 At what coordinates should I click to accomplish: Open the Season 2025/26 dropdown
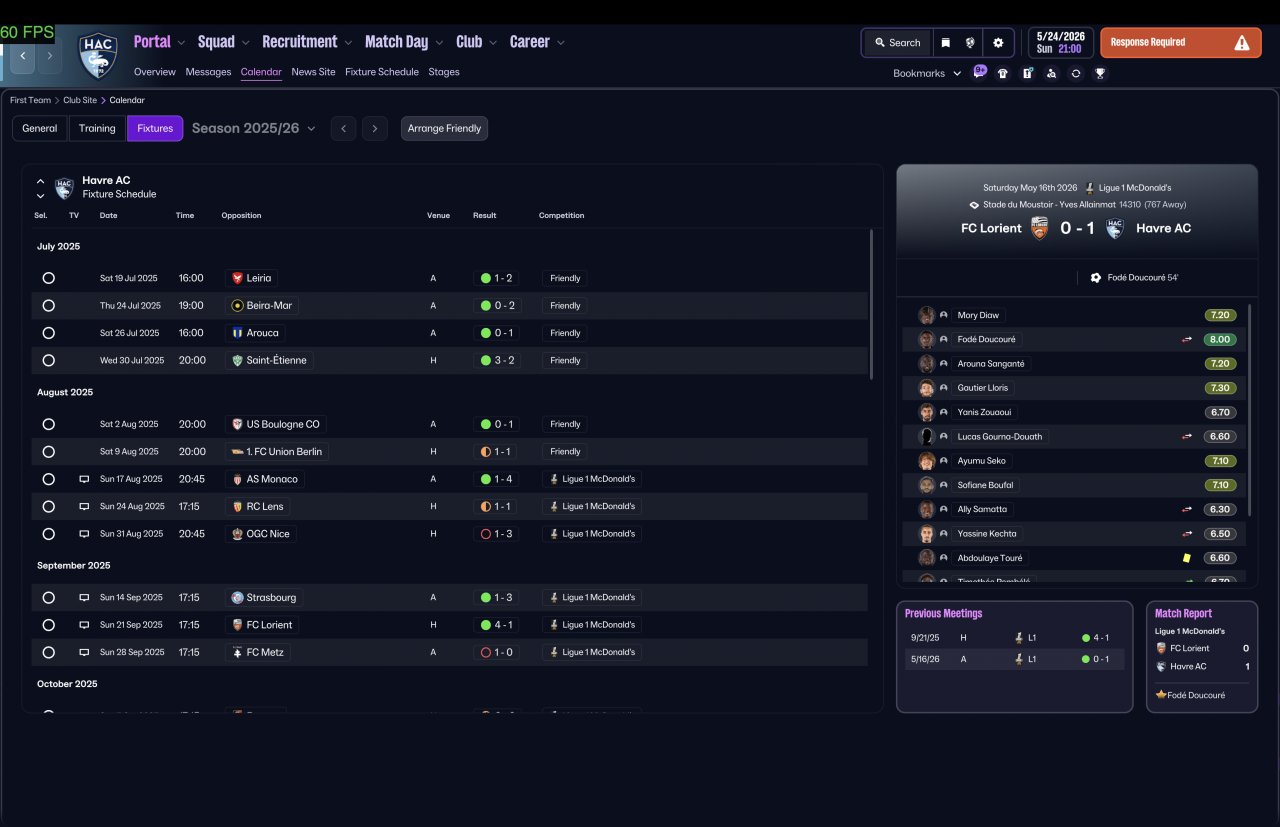point(254,128)
